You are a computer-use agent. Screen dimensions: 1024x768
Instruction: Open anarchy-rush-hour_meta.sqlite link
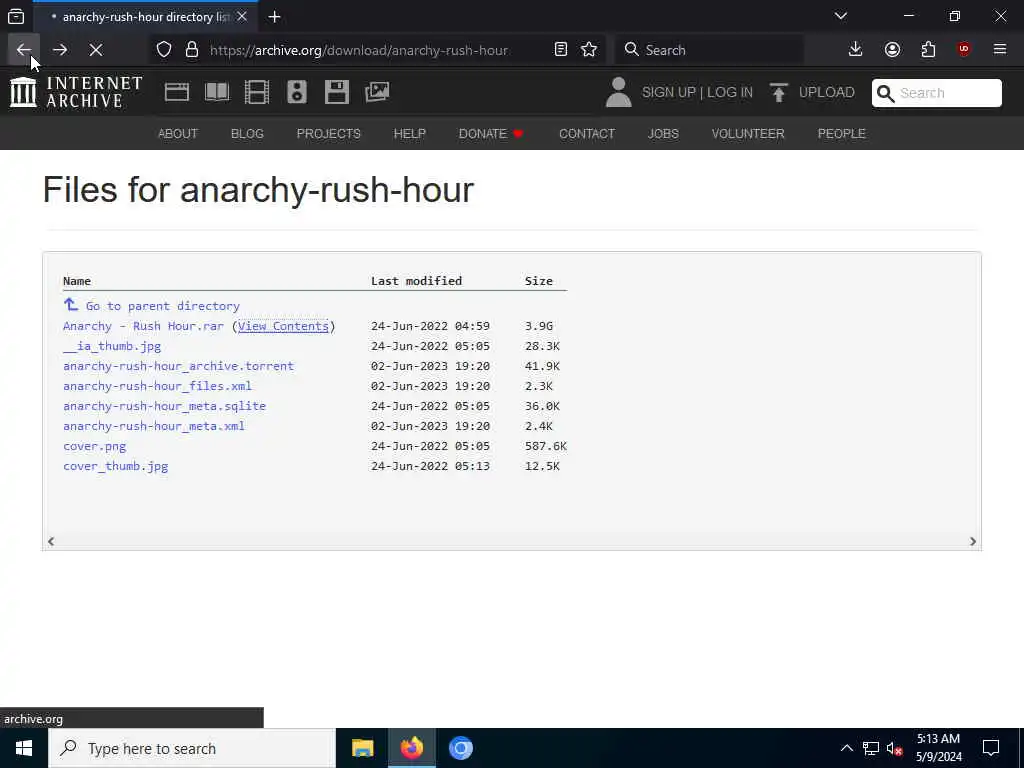(x=165, y=406)
